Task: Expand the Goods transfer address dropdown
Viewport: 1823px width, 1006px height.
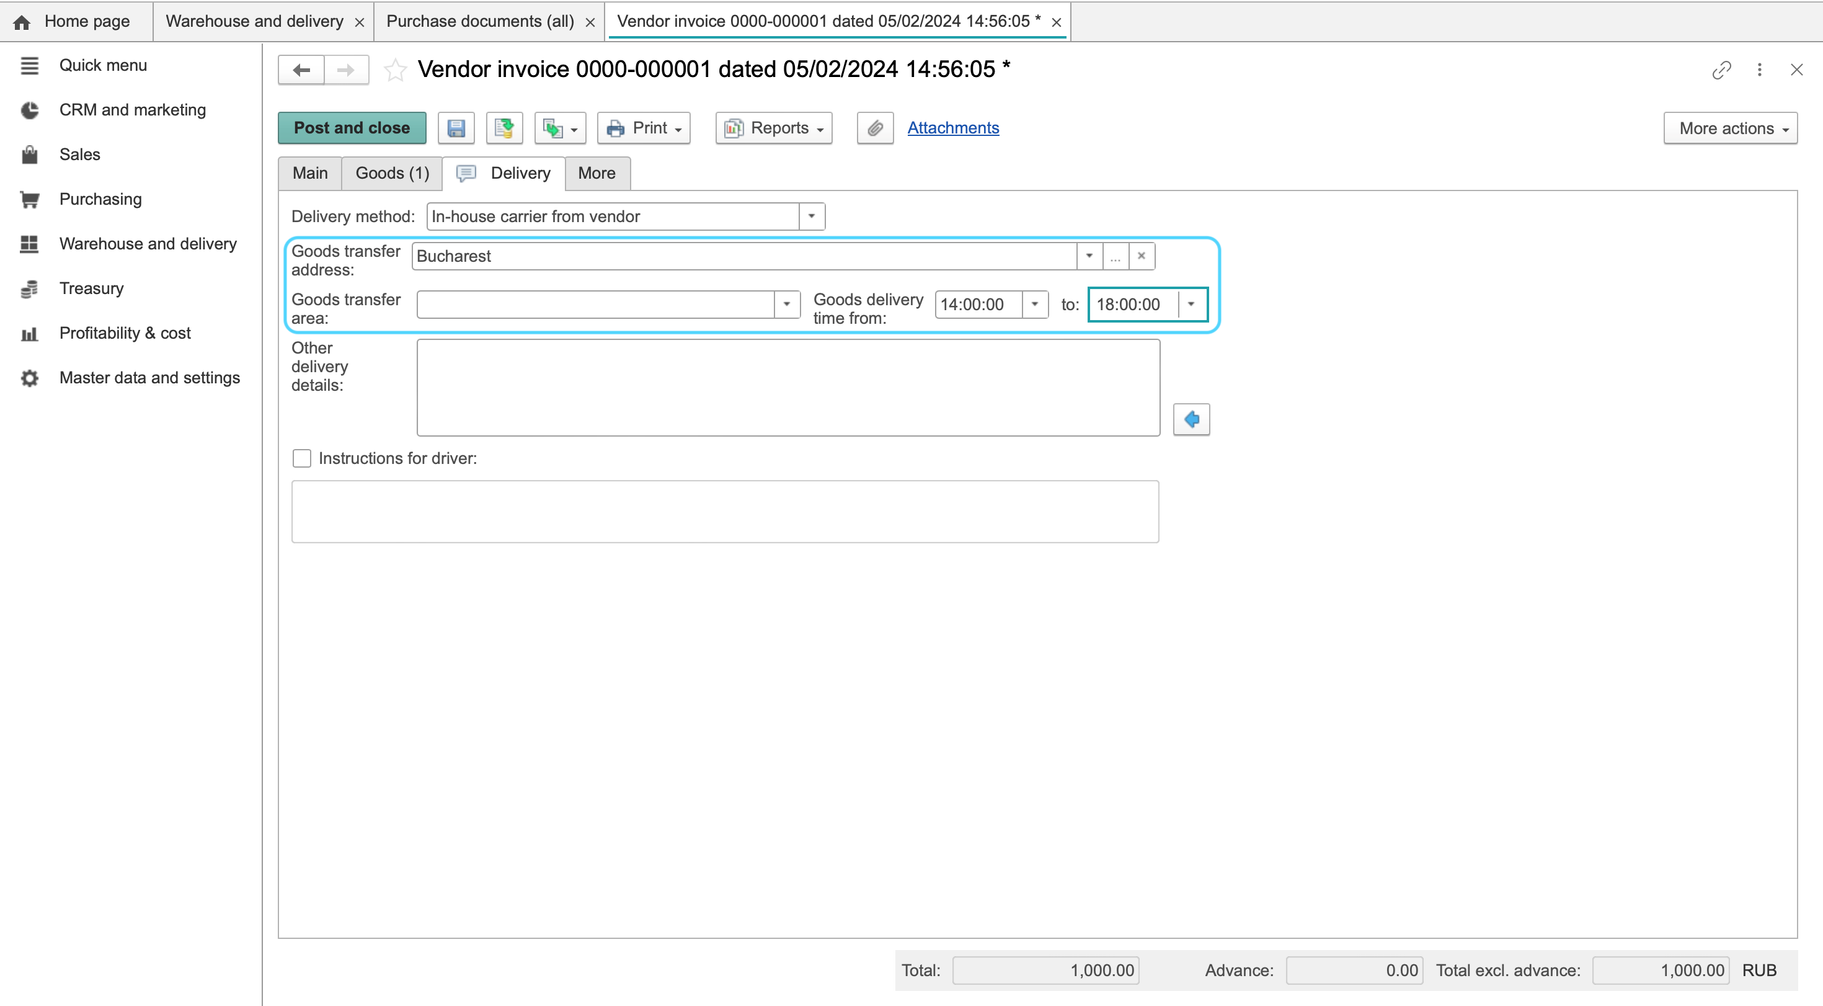Action: 1089,256
